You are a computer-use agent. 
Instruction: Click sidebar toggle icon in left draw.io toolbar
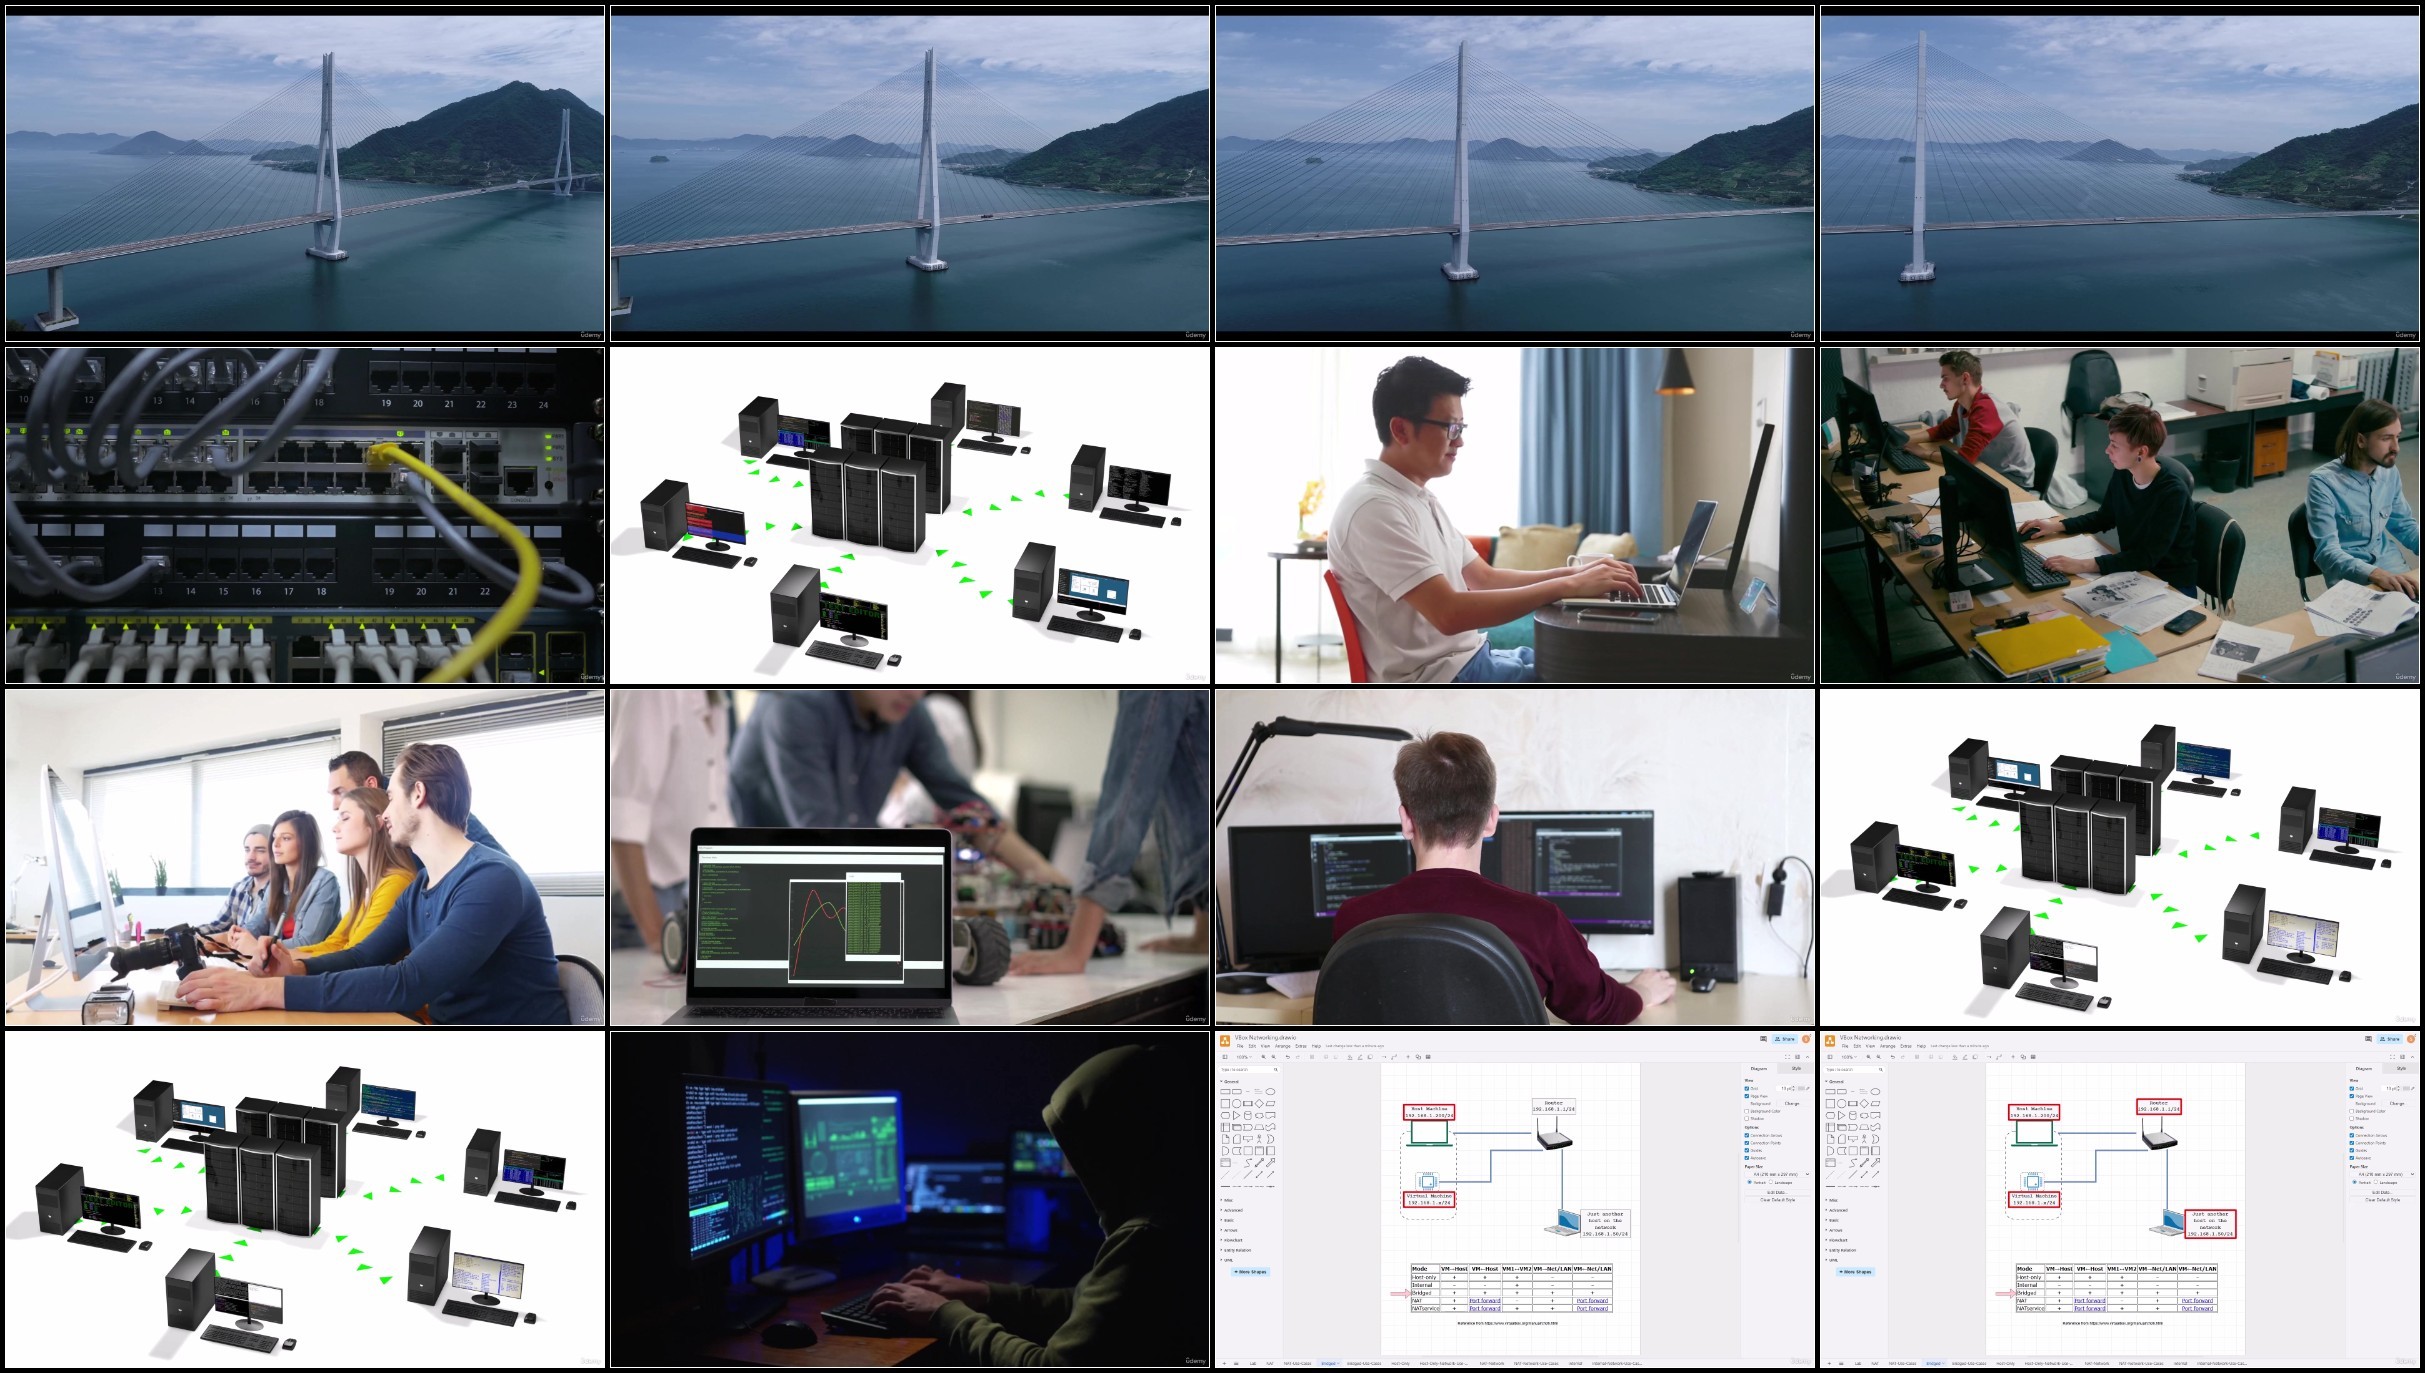1225,1057
